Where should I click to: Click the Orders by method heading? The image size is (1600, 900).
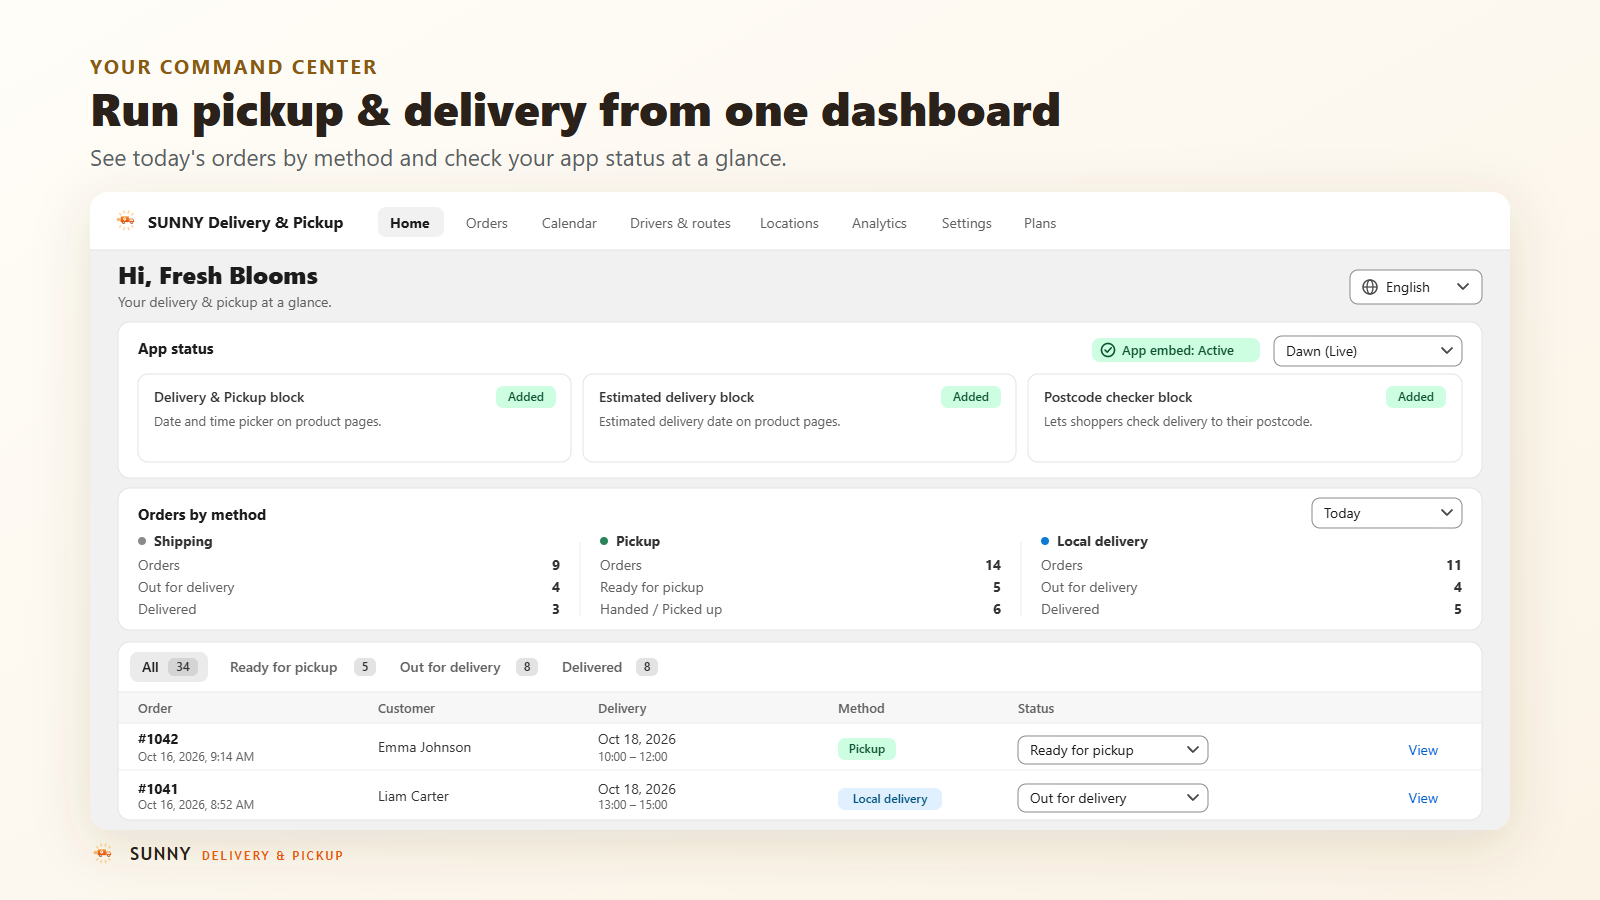pyautogui.click(x=202, y=515)
